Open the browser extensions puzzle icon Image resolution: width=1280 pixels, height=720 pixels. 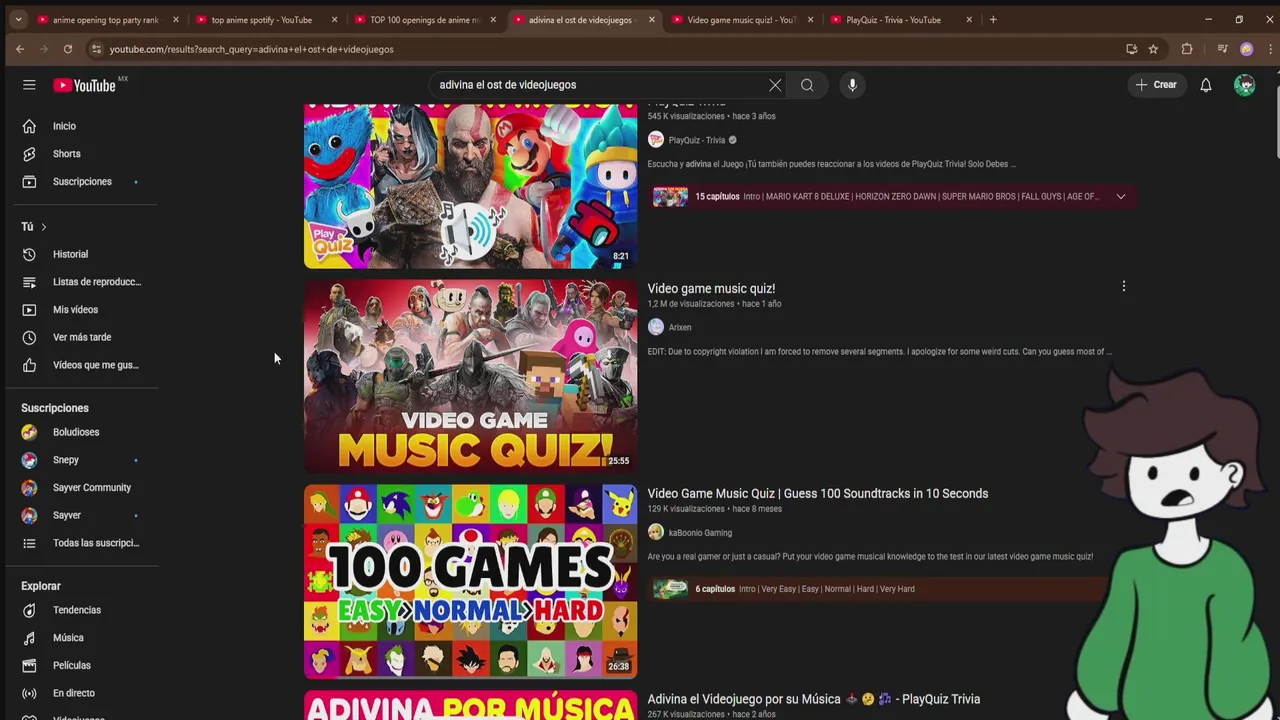(x=1187, y=49)
